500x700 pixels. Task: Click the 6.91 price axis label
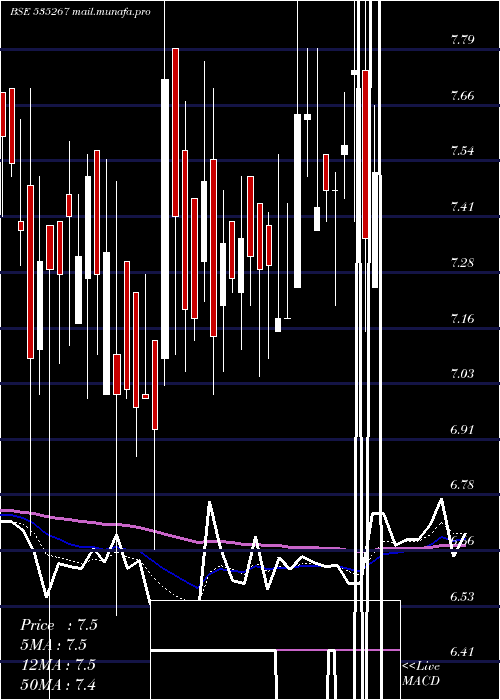(462, 429)
